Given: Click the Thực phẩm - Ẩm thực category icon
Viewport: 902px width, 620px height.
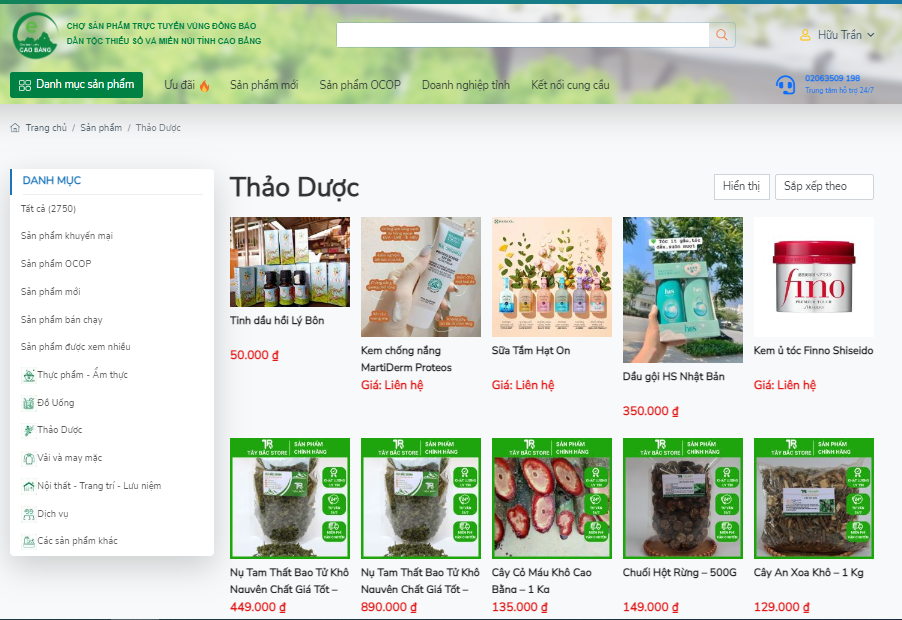Looking at the screenshot, I should 28,375.
